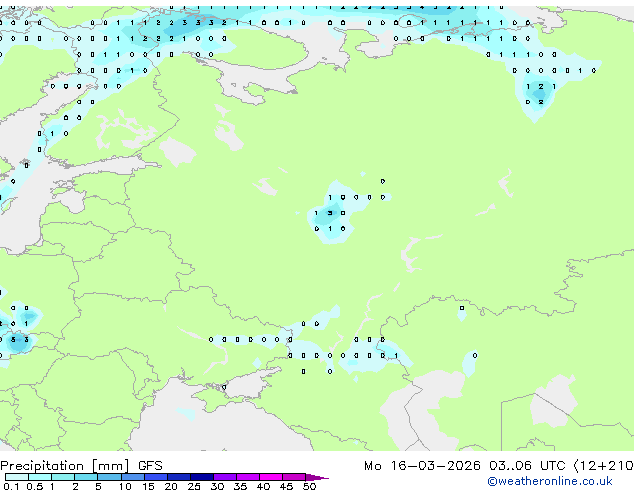Click the '15' legend label
The width and height of the screenshot is (634, 490).
pyautogui.click(x=148, y=486)
